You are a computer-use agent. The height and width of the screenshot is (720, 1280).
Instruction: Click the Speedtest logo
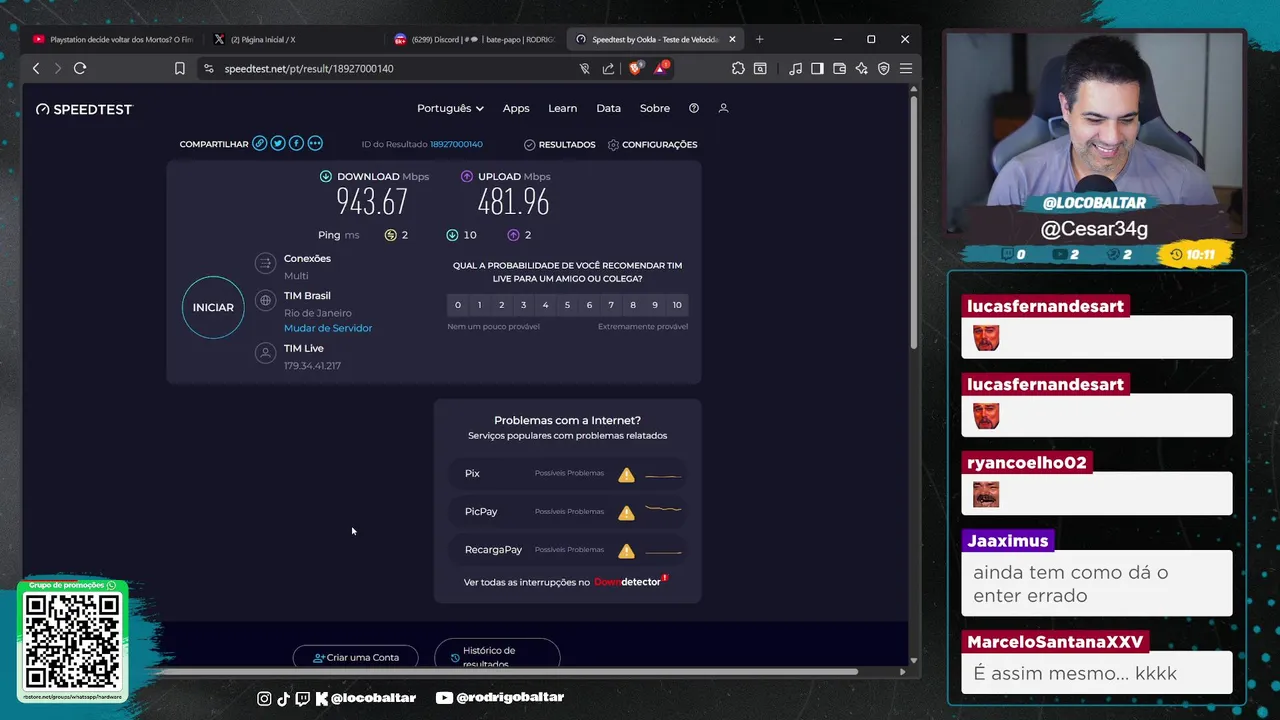[x=84, y=109]
